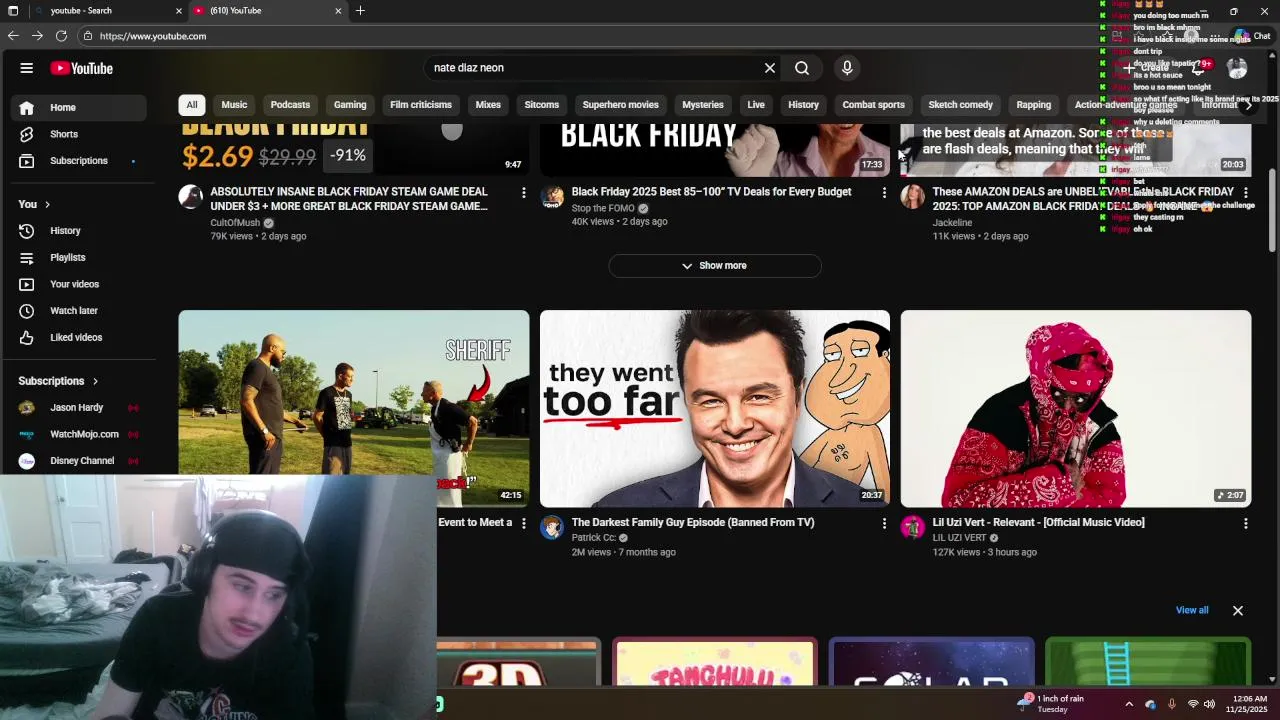
Task: Click the Stop the FOMO channel avatar
Action: point(552,197)
